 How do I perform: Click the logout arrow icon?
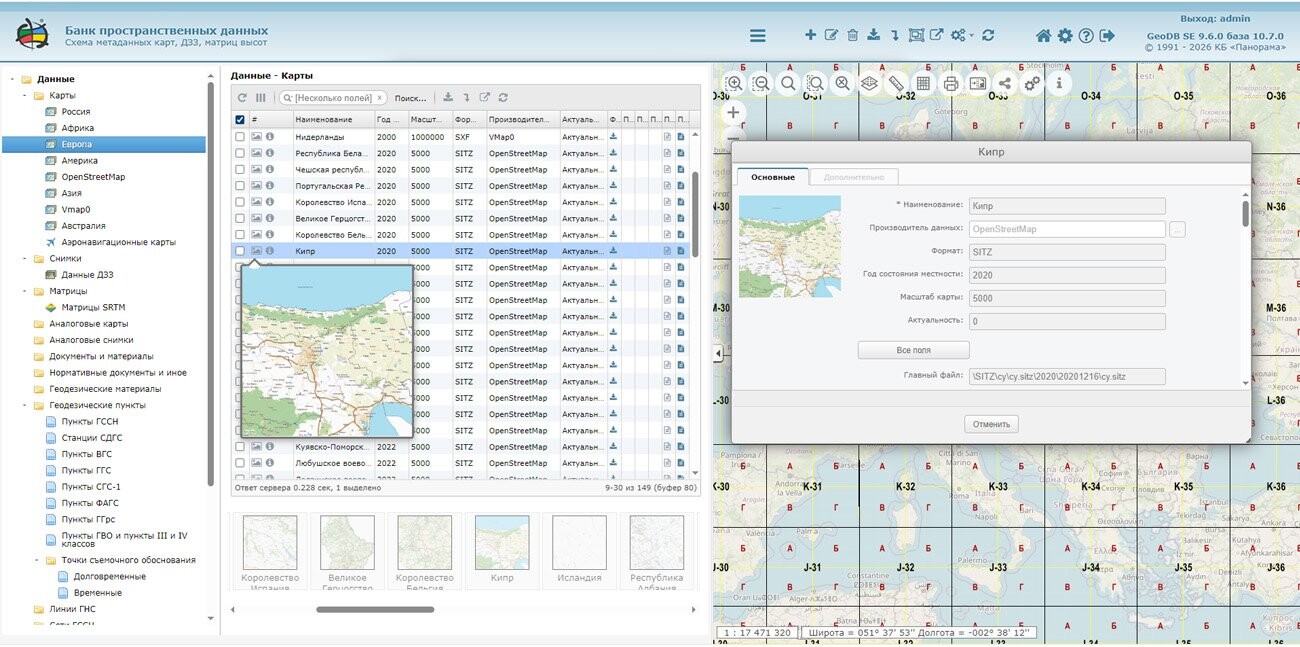pyautogui.click(x=1107, y=35)
